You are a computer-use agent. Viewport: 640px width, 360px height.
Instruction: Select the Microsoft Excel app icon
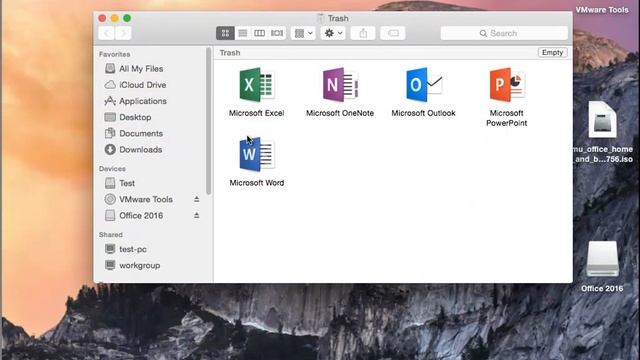(x=257, y=85)
